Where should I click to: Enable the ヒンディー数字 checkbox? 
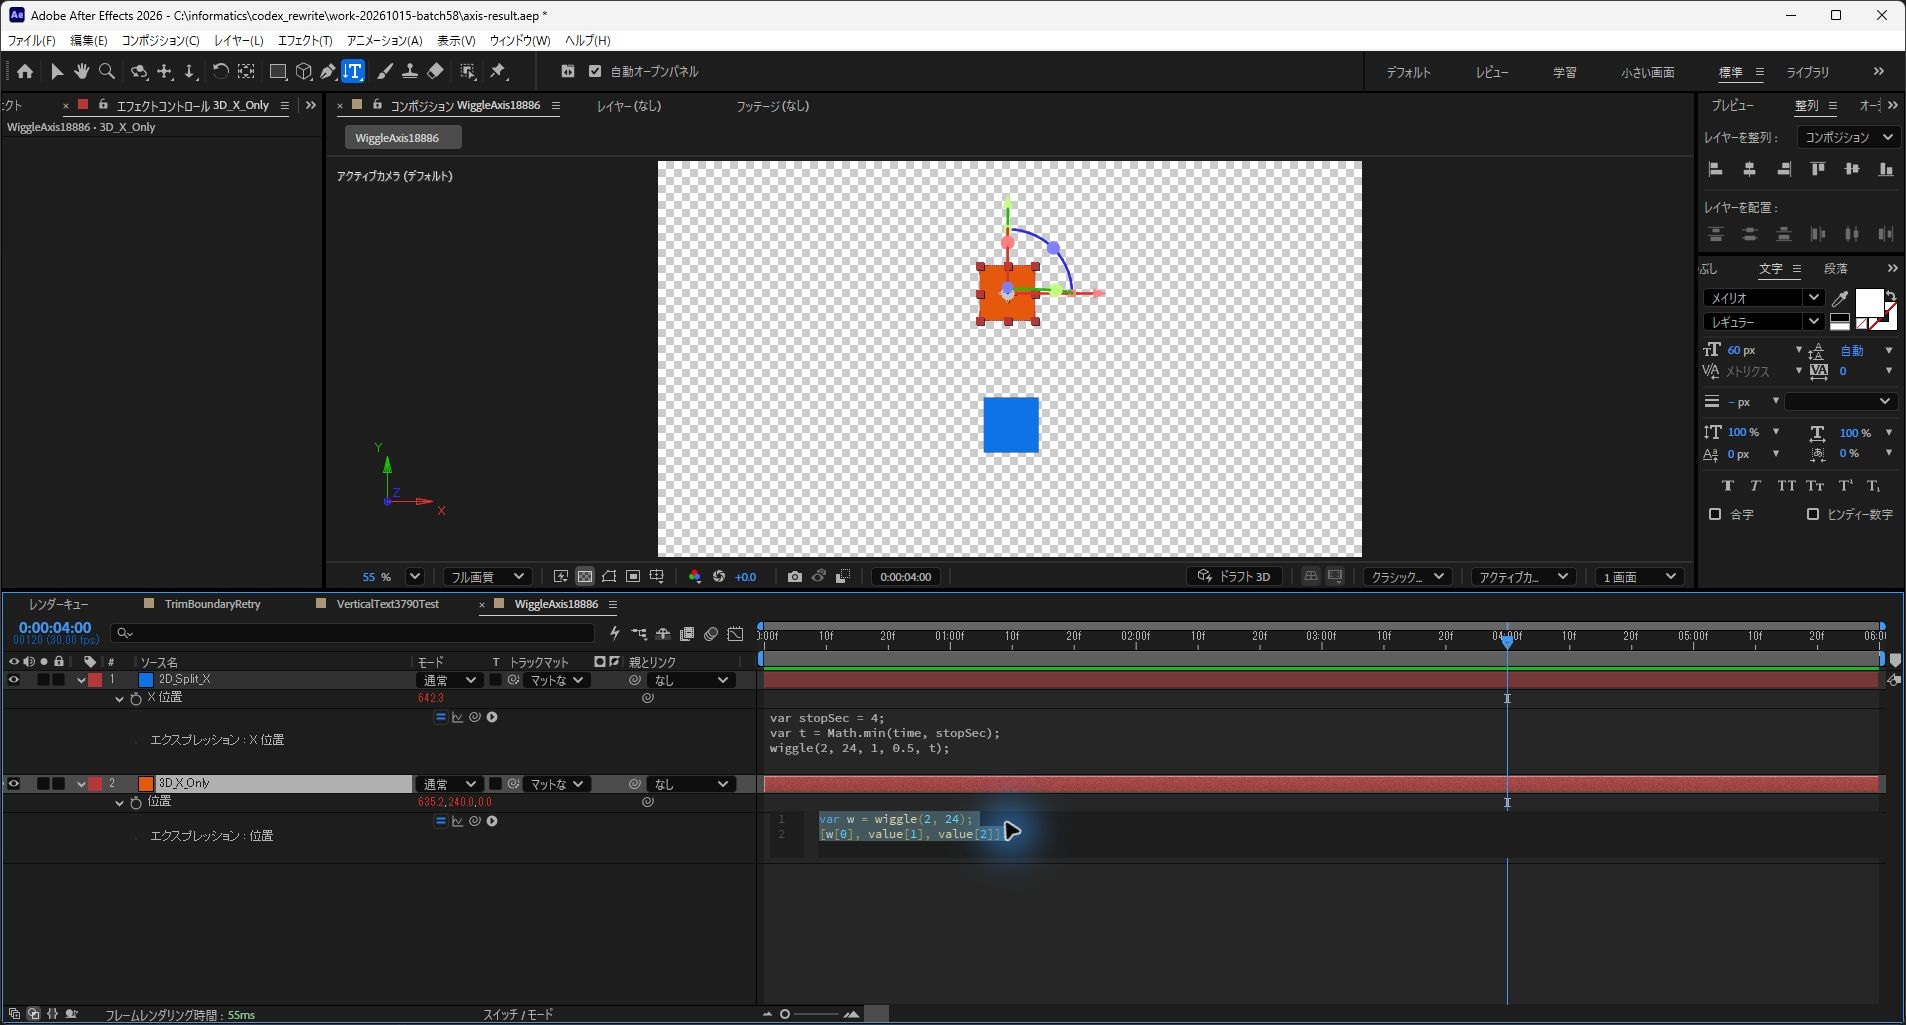1813,514
